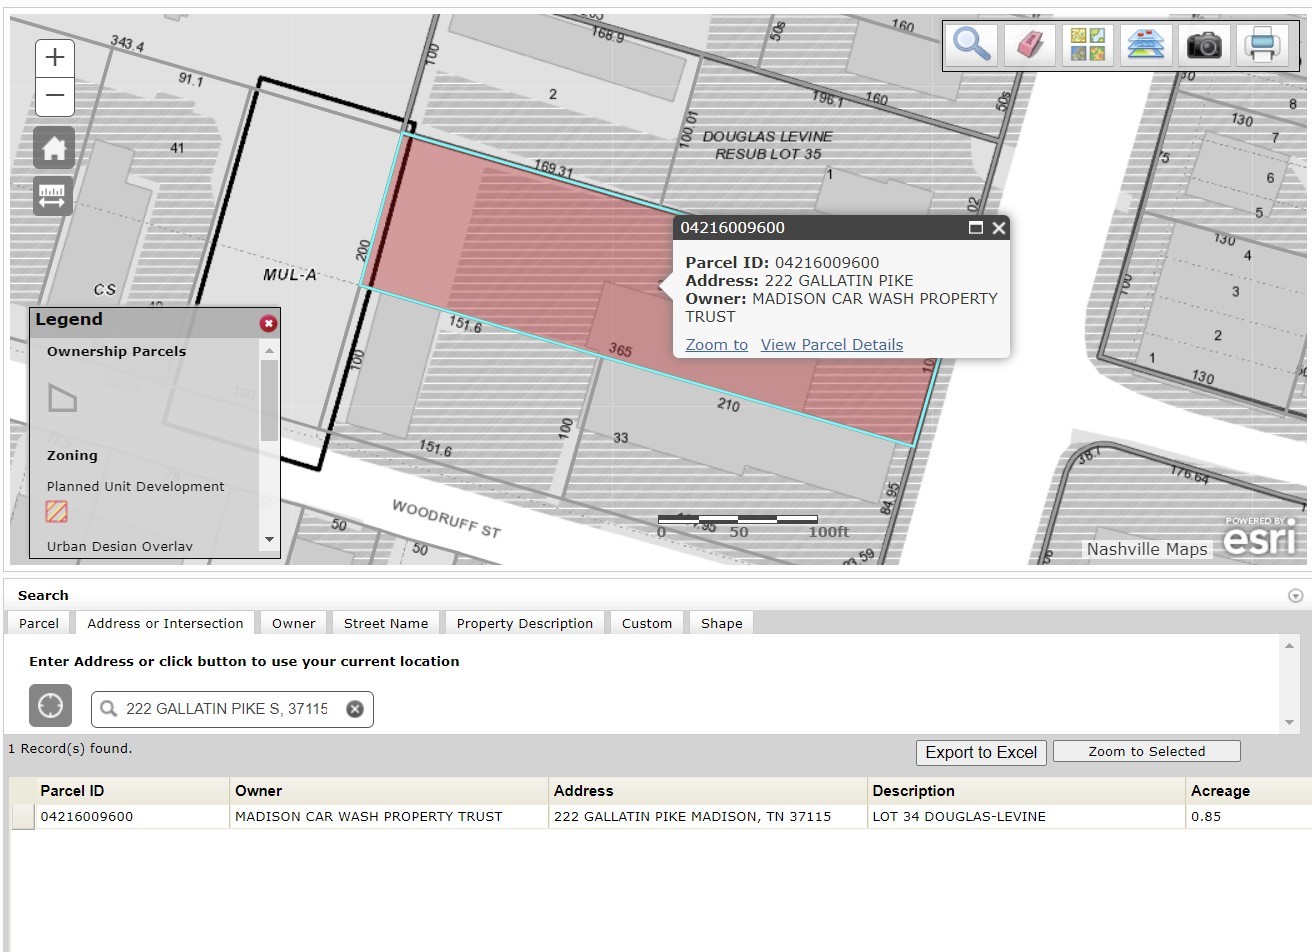
Task: Click Legend scrollbar up arrow
Action: [x=269, y=351]
